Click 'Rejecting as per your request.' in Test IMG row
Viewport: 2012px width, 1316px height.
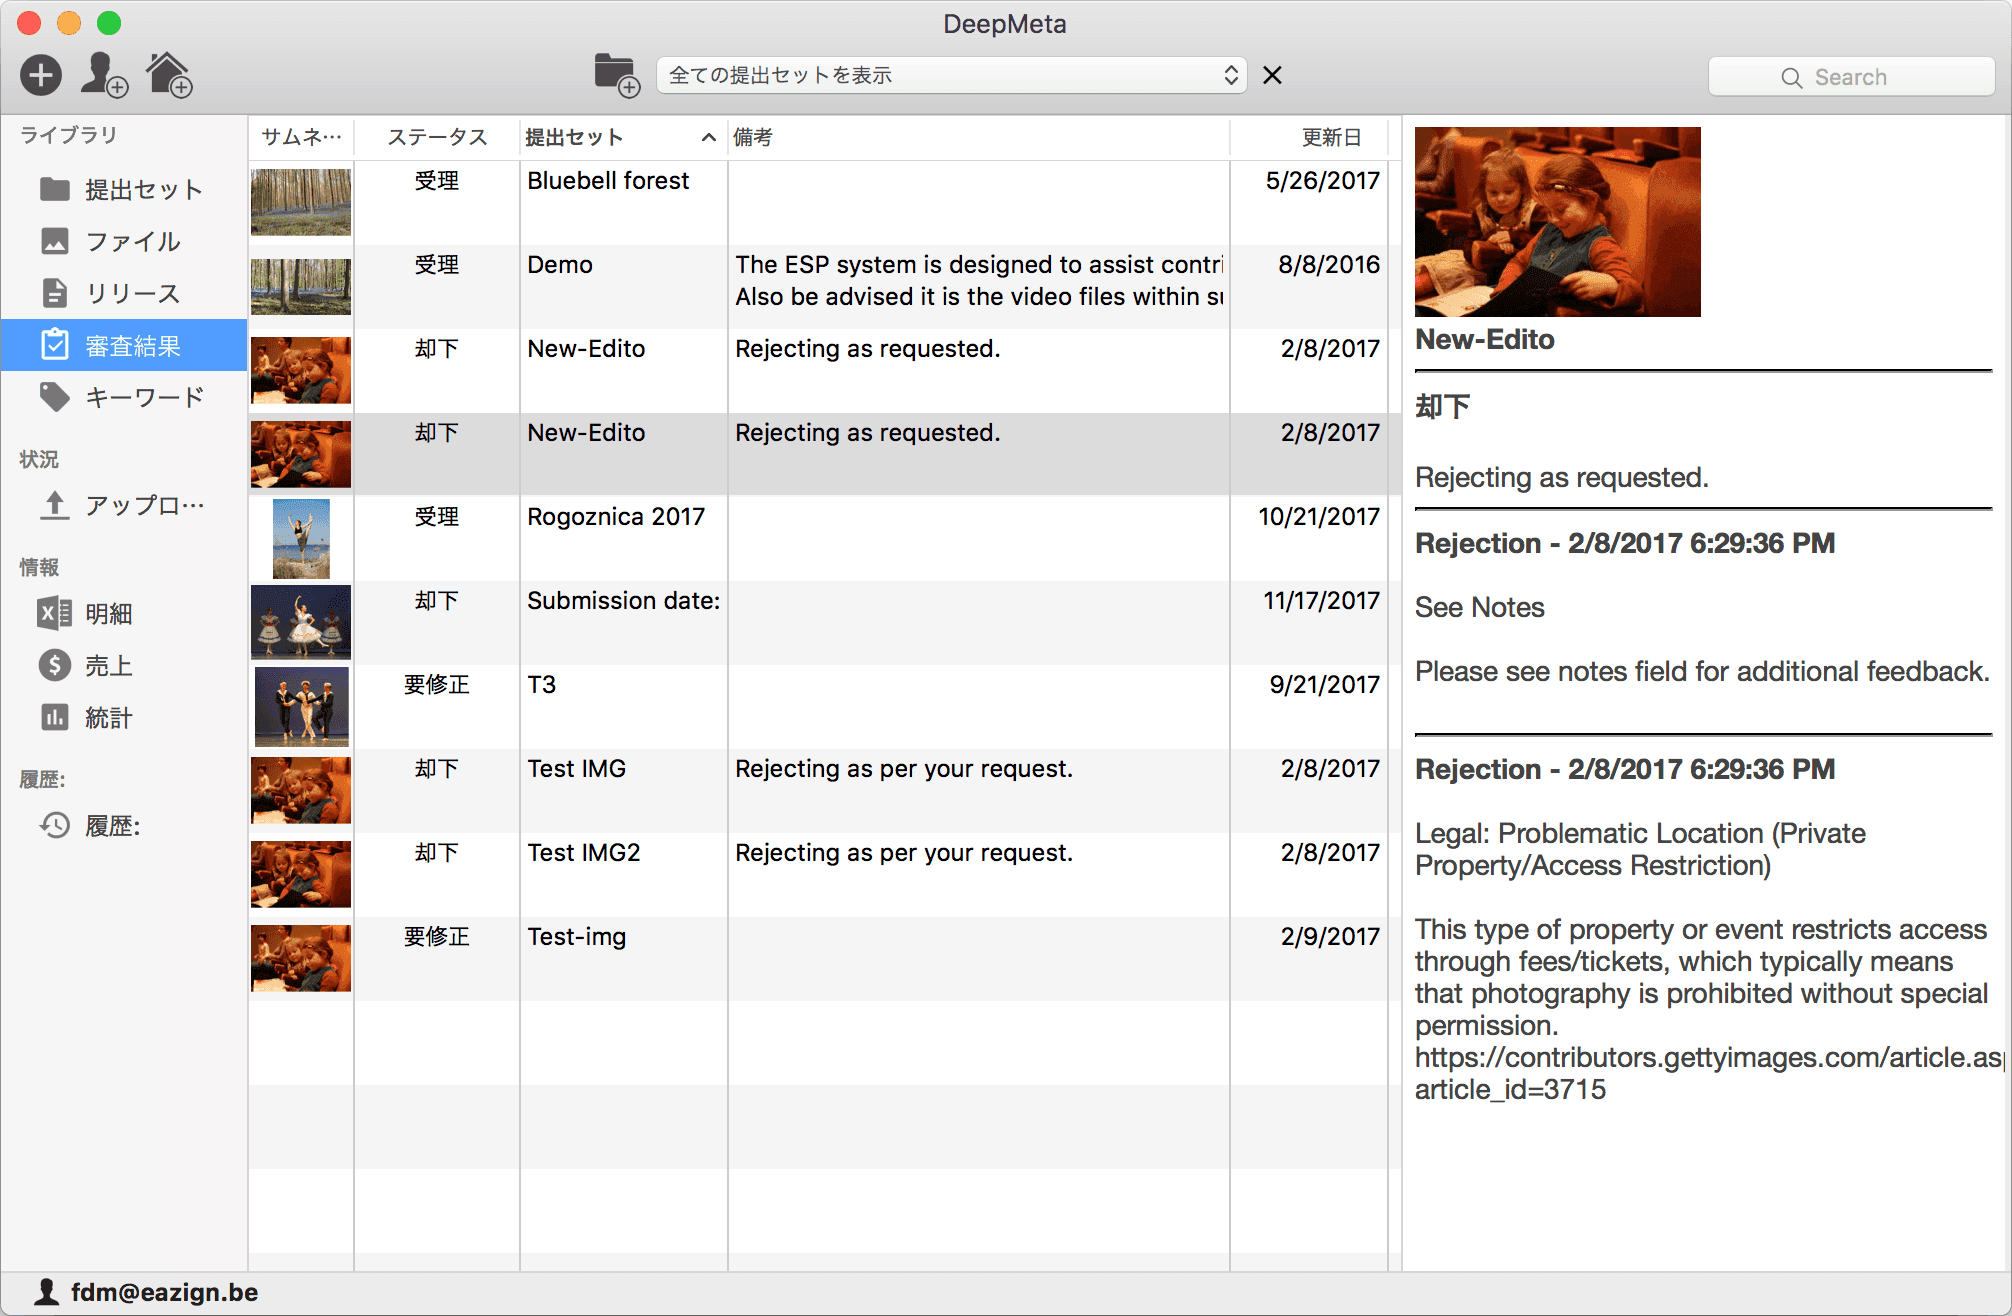tap(904, 769)
